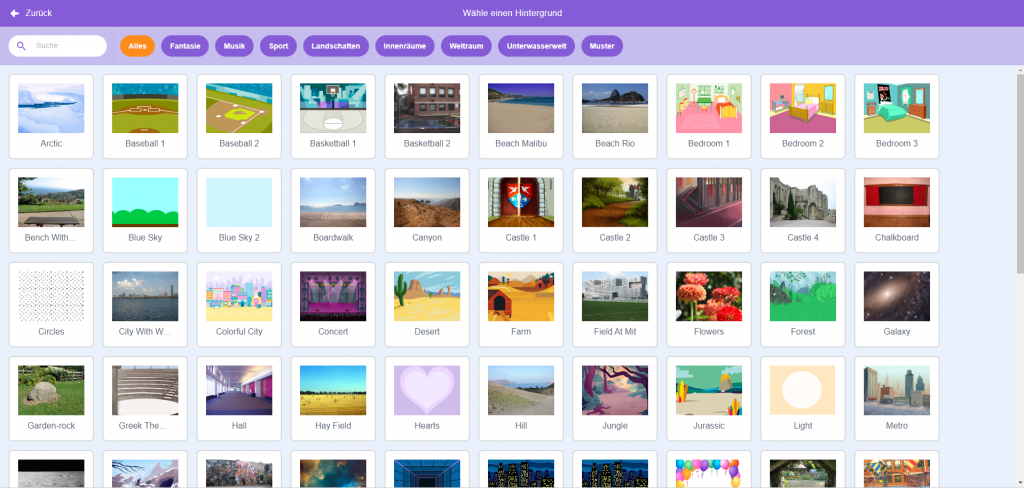Viewport: 1024px width, 489px height.
Task: Filter backdrops by Landschaften
Action: tap(336, 46)
